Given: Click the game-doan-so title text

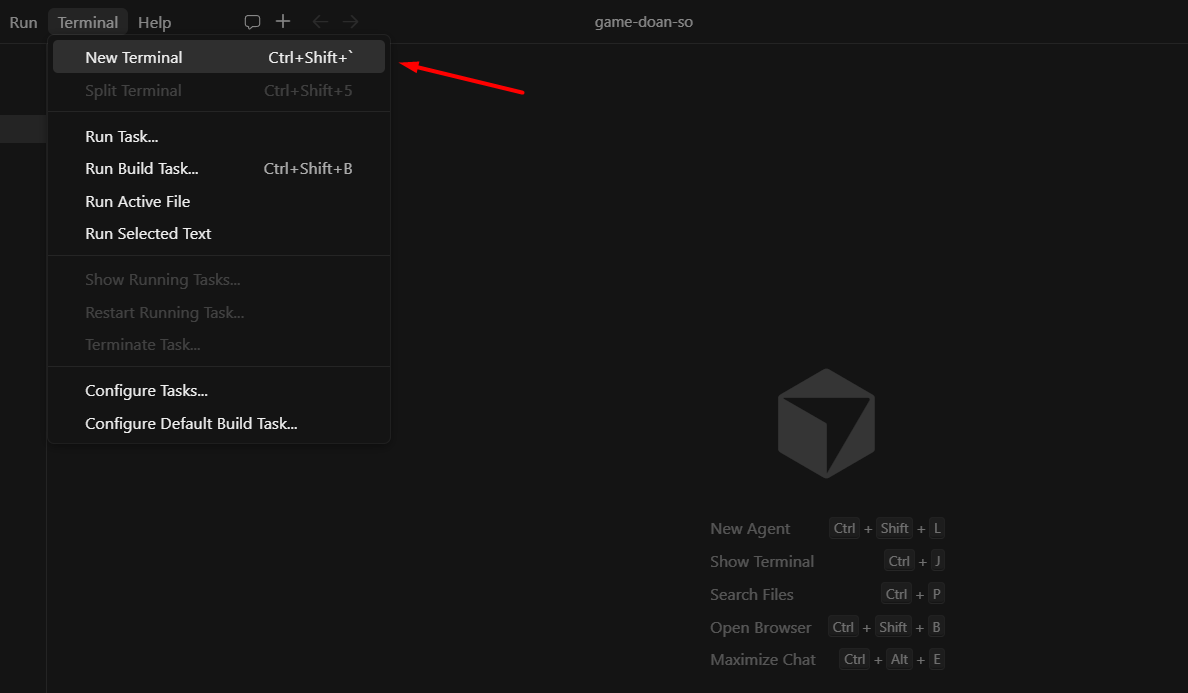Looking at the screenshot, I should click(x=643, y=22).
